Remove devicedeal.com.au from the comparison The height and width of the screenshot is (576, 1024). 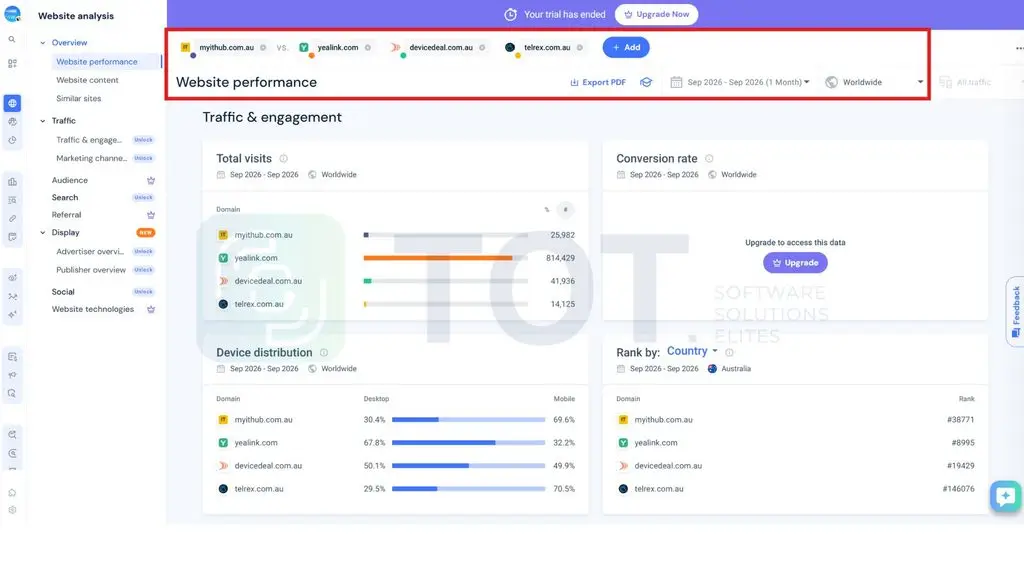[482, 48]
